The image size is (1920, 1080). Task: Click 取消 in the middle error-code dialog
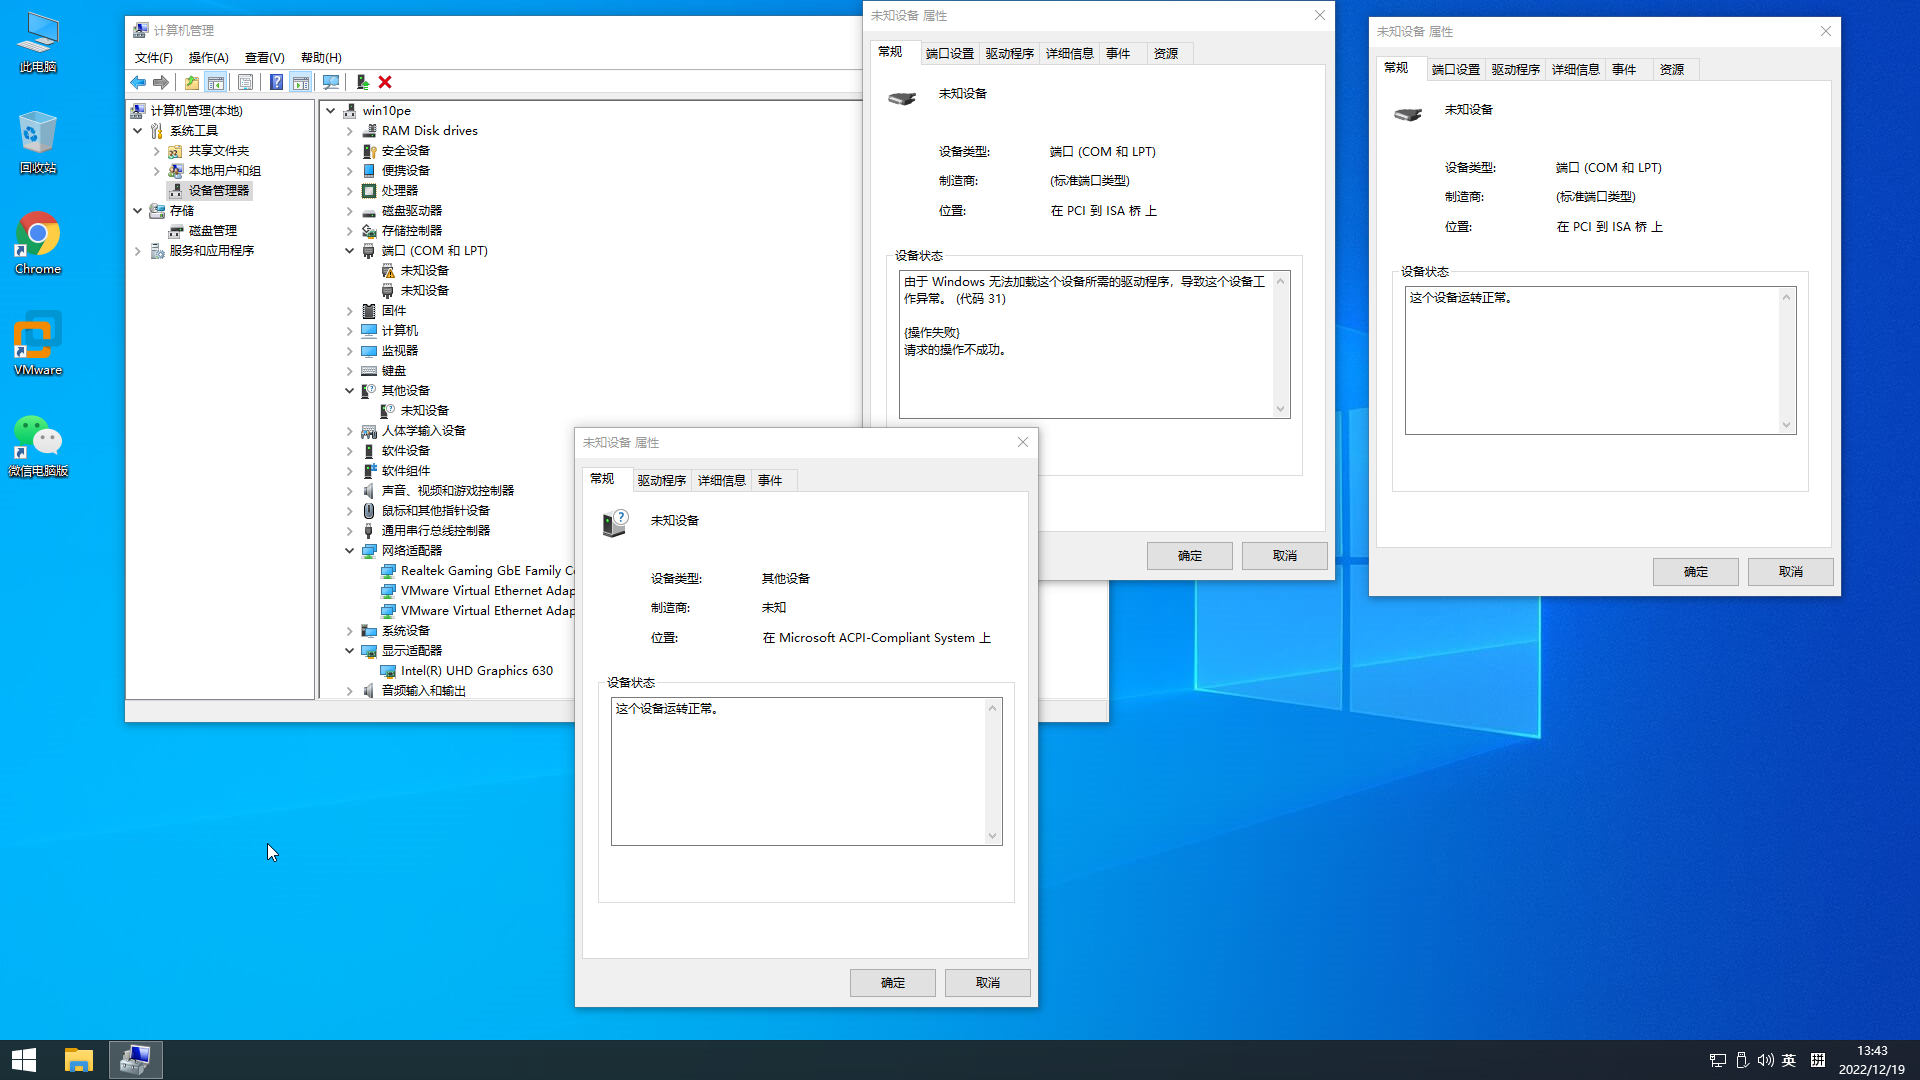click(1285, 556)
